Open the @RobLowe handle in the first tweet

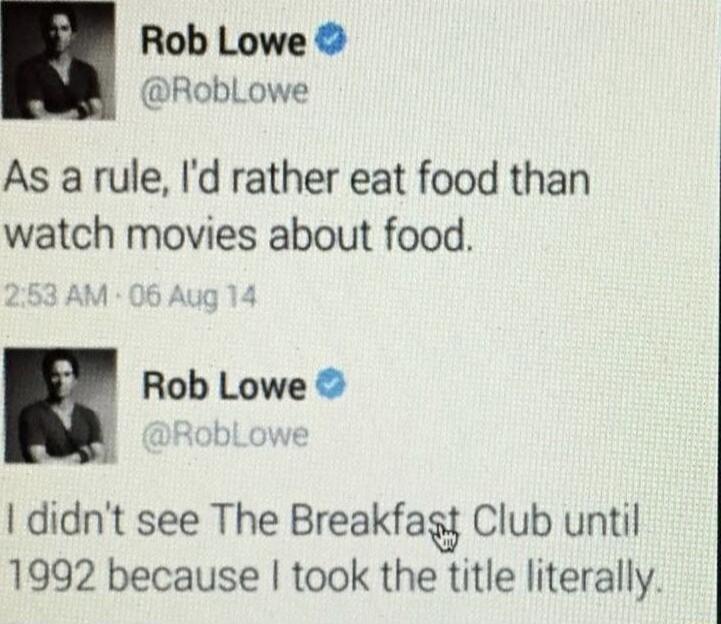click(x=224, y=92)
